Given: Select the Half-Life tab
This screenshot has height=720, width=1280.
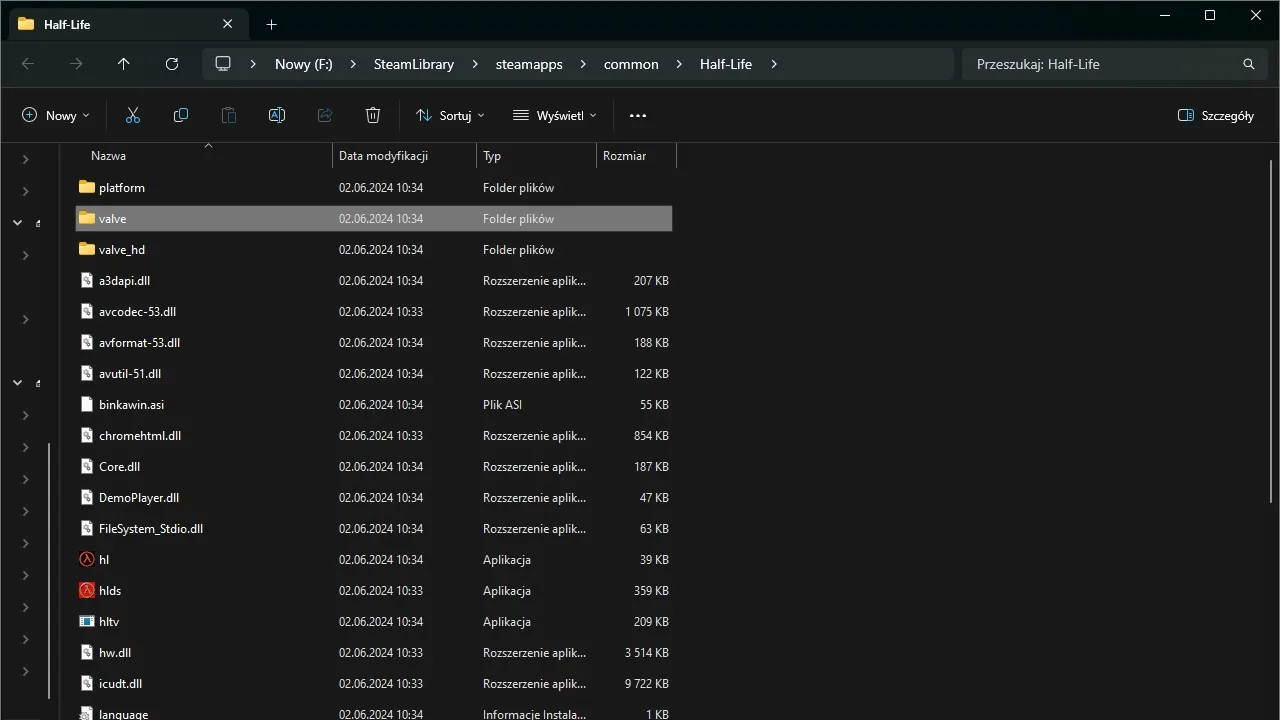Looking at the screenshot, I should coord(126,24).
